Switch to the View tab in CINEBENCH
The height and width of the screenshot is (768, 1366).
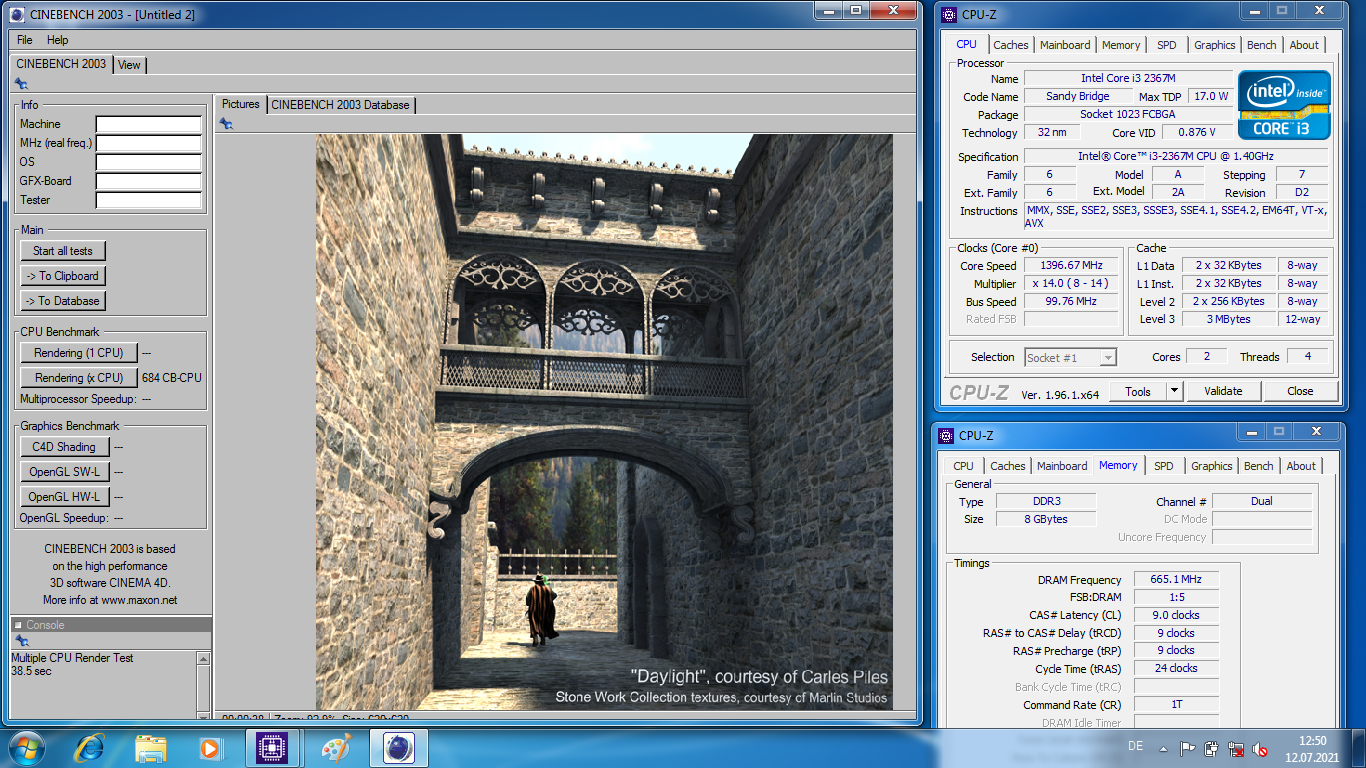129,65
